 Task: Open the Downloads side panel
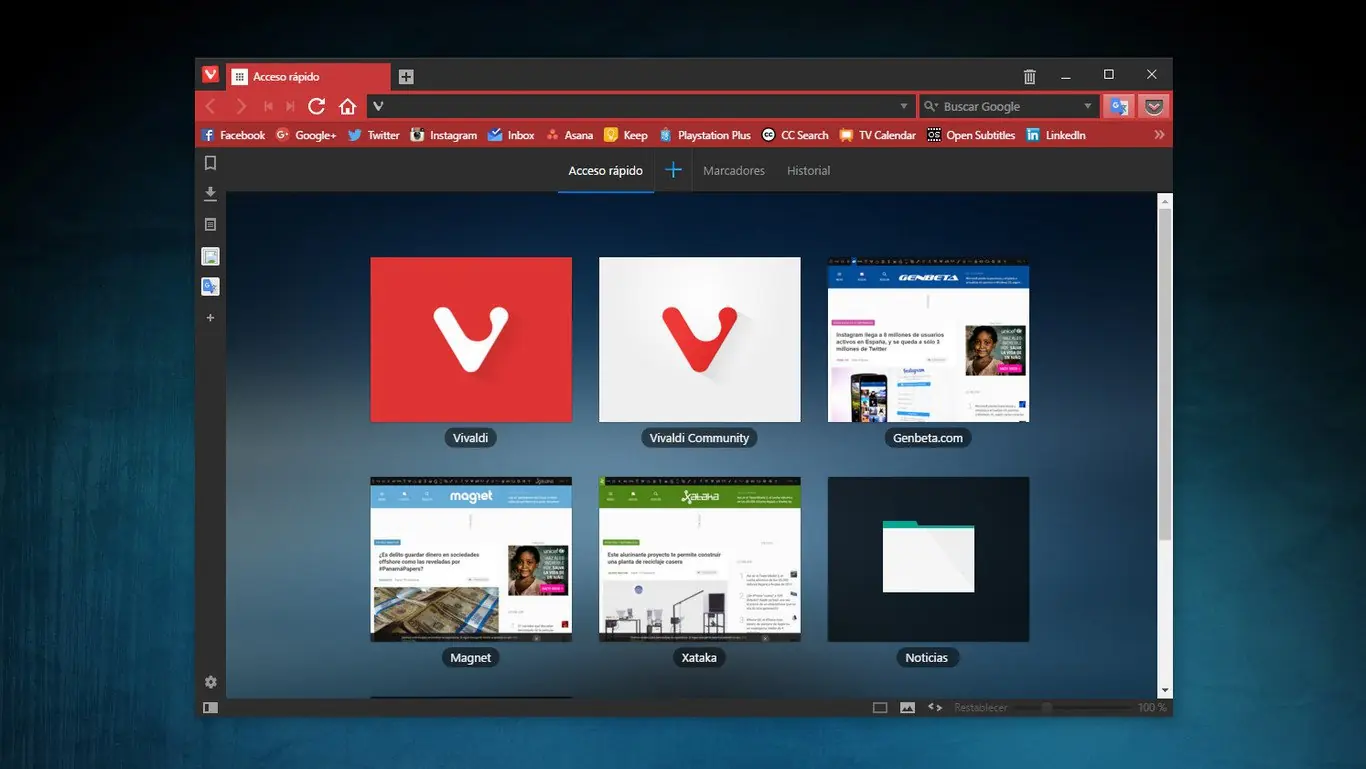click(x=210, y=193)
